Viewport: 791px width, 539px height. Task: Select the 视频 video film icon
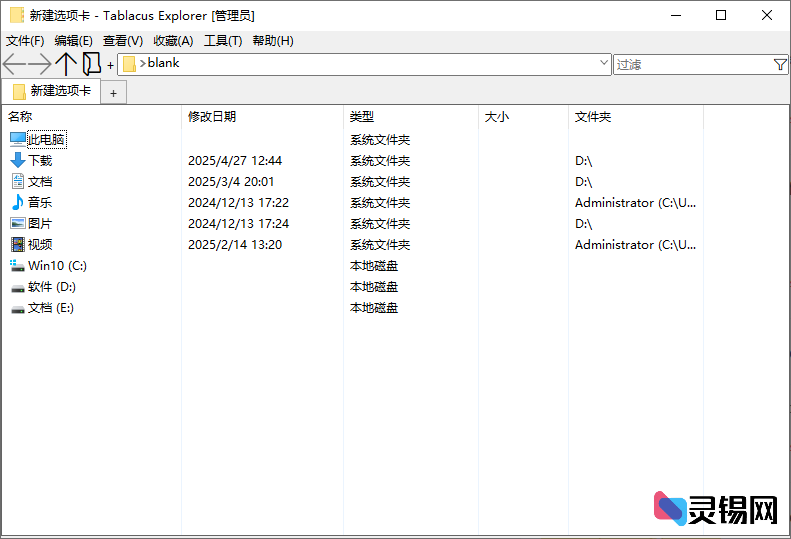point(18,244)
